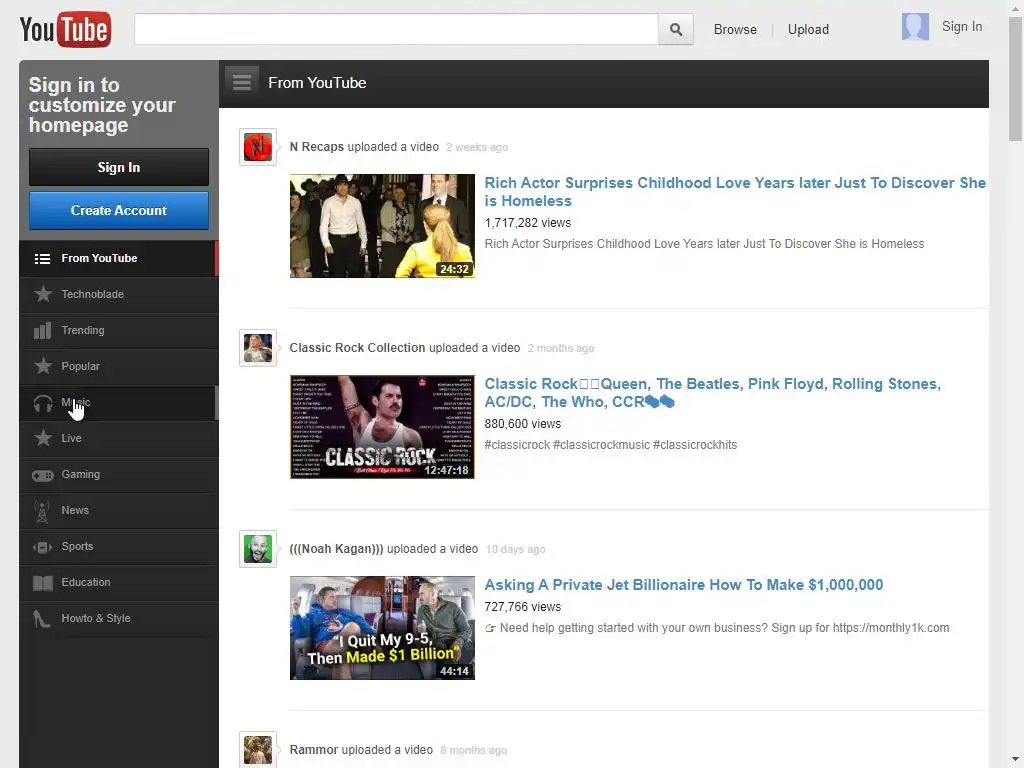Click the gamepad icon for Gaming
Viewport: 1024px width, 768px height.
click(43, 475)
